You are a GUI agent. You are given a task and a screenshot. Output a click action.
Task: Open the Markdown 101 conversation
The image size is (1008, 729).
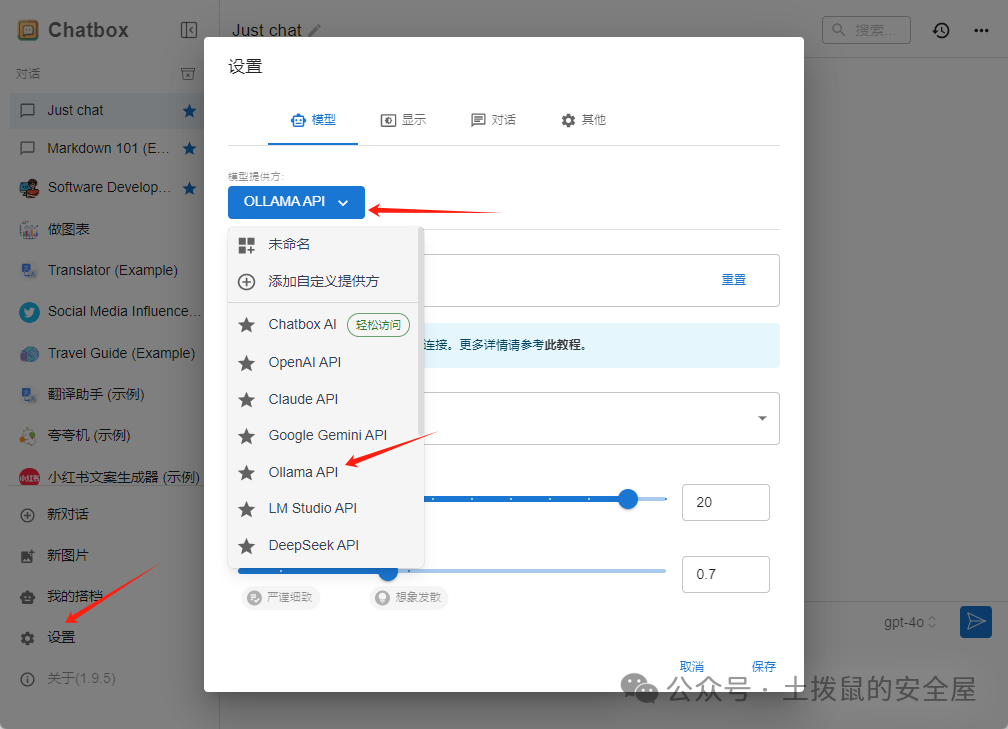click(107, 148)
